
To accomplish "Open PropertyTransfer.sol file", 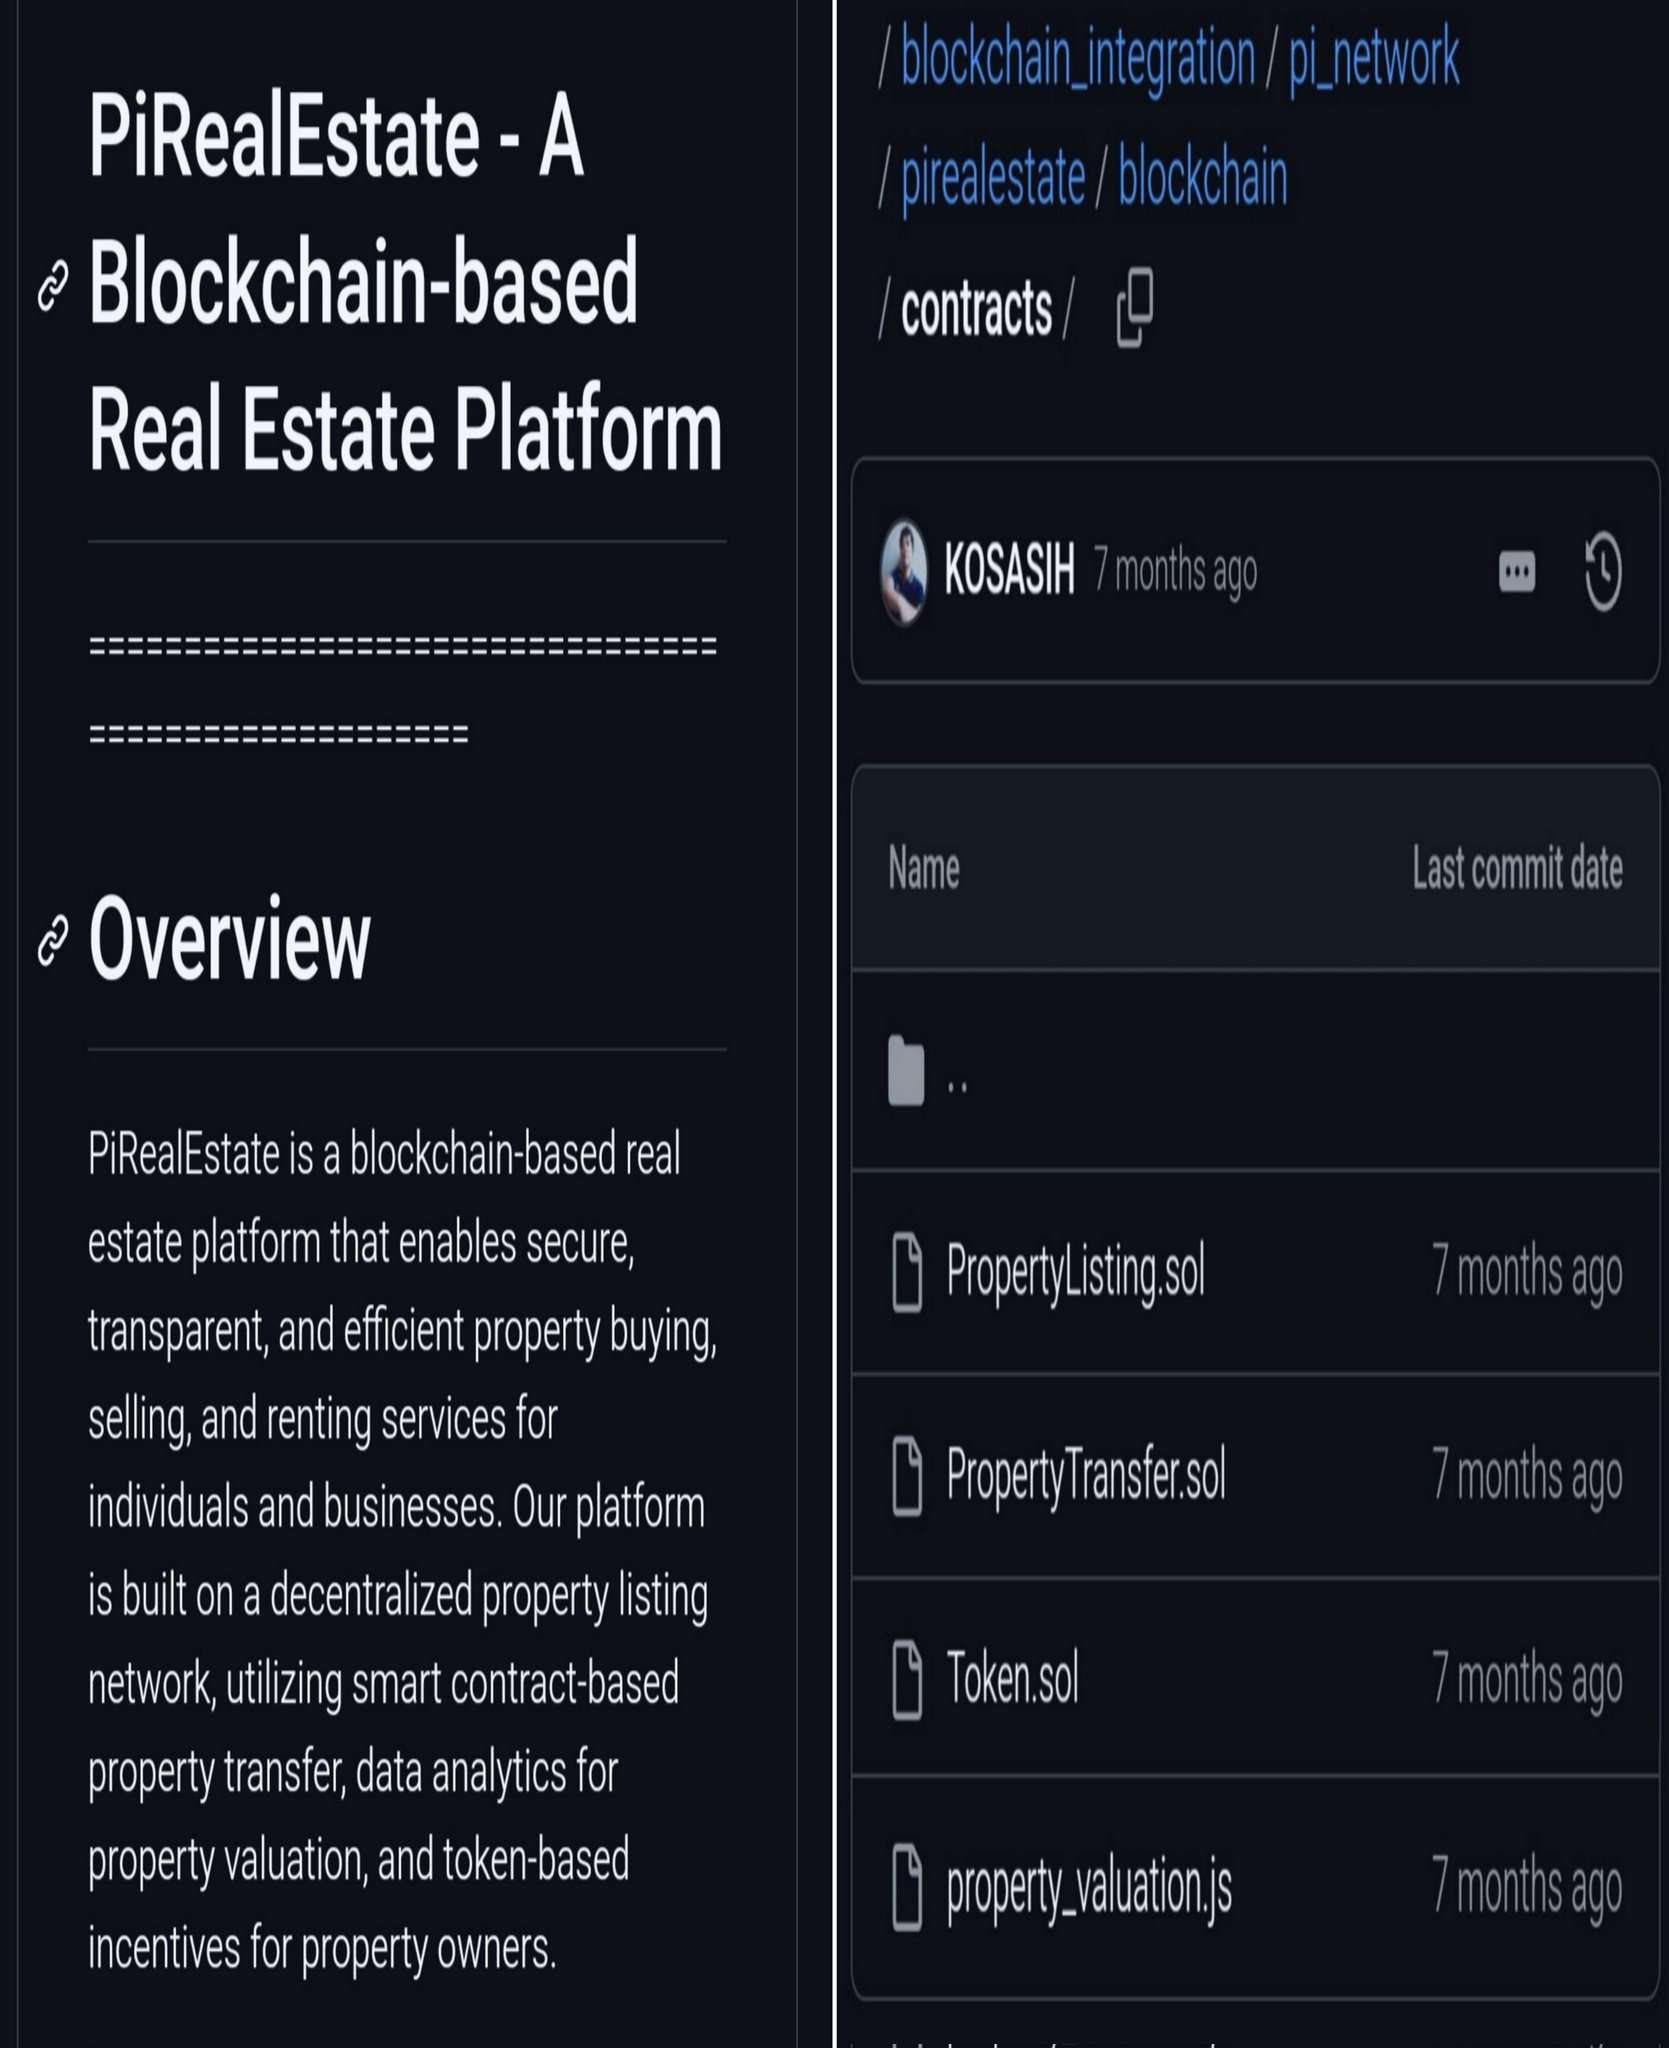I will (1086, 1475).
